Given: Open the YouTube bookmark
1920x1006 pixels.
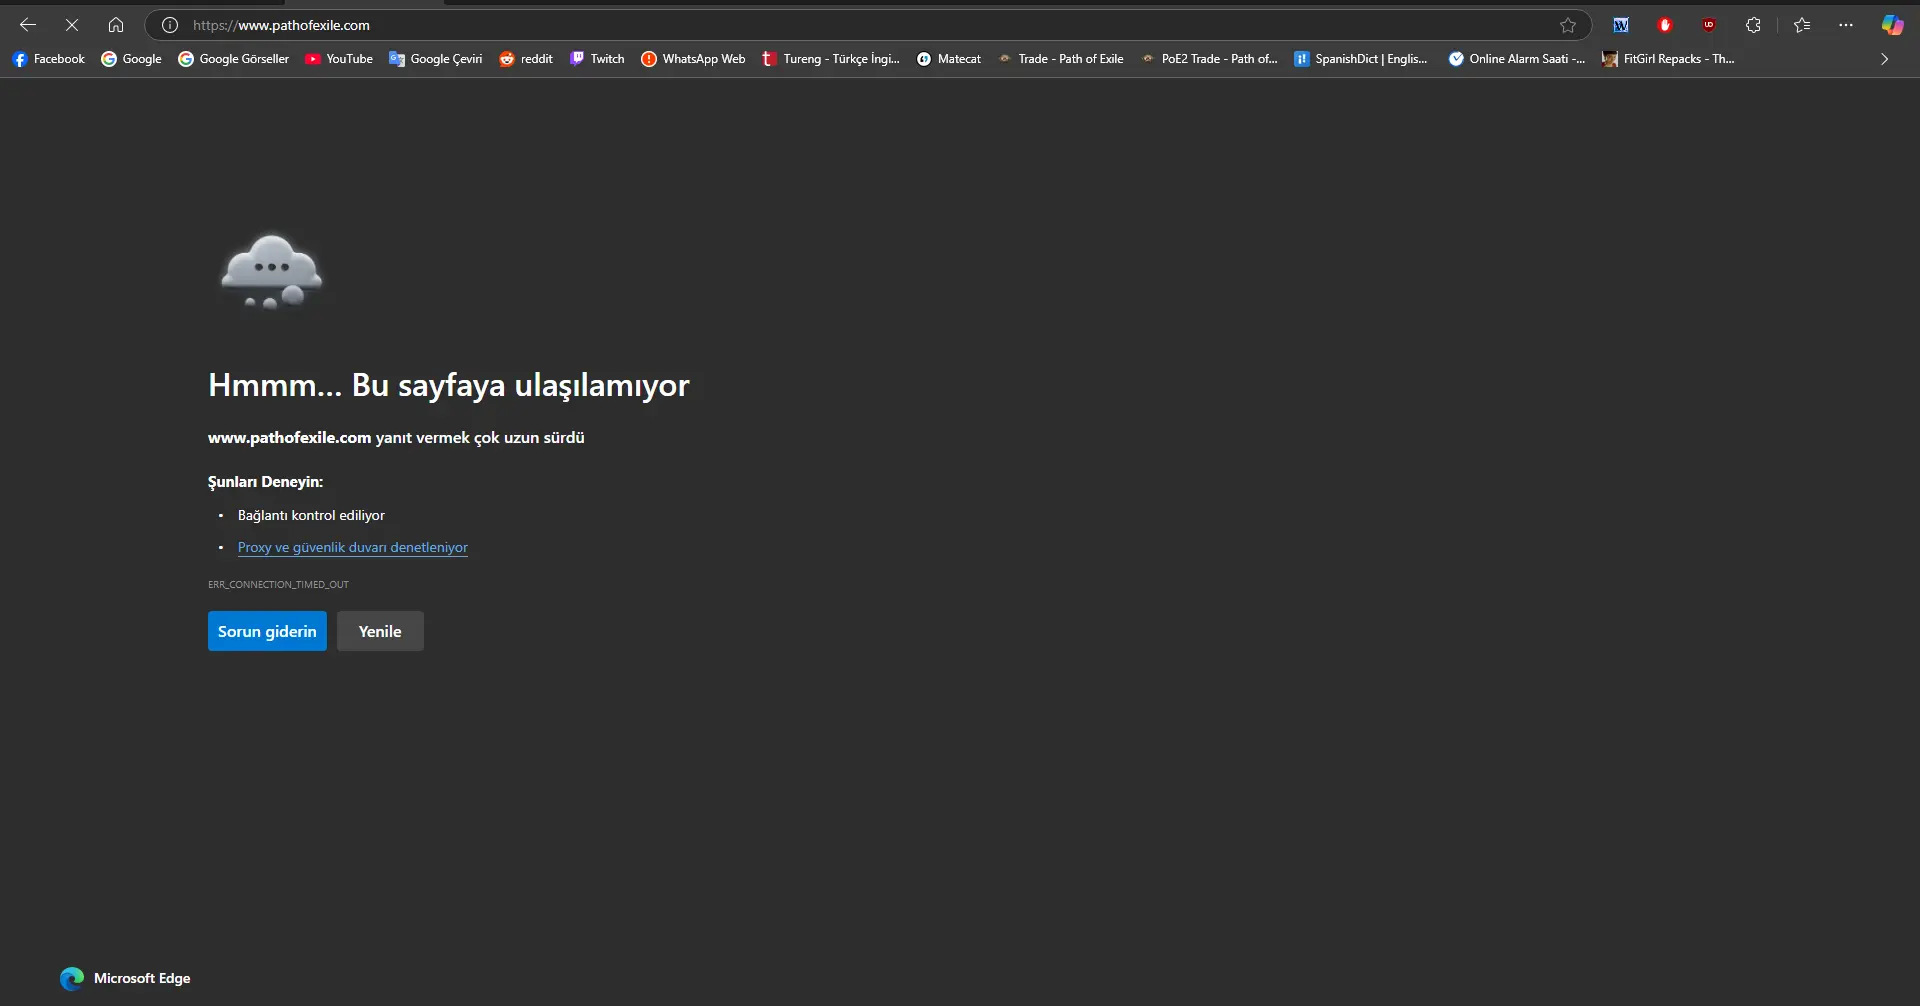Looking at the screenshot, I should [x=339, y=59].
